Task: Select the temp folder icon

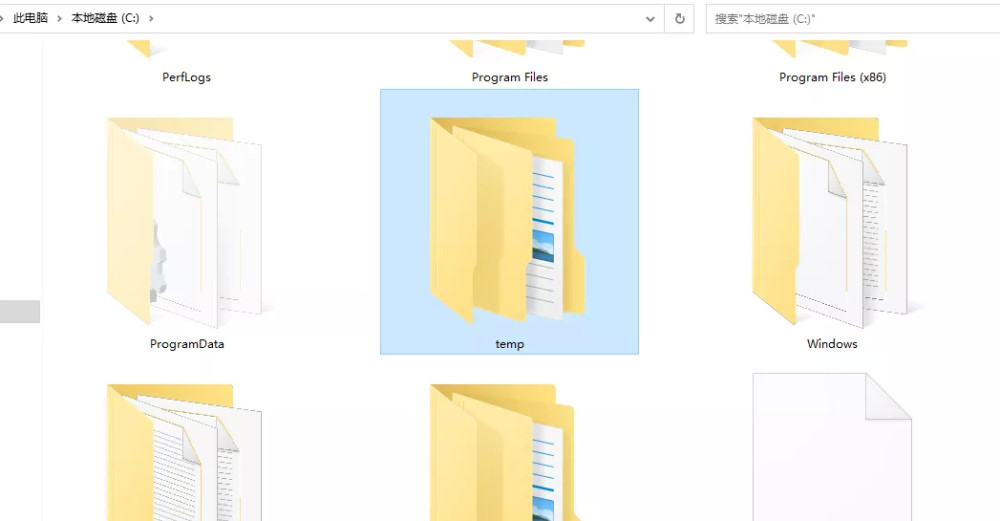Action: coord(508,219)
